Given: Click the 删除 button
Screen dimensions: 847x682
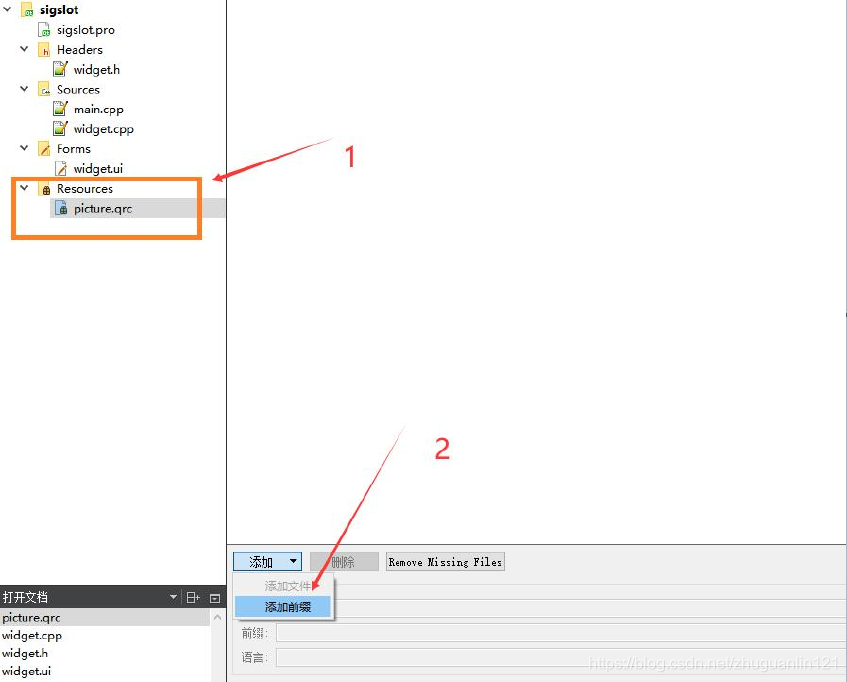Looking at the screenshot, I should coord(344,562).
